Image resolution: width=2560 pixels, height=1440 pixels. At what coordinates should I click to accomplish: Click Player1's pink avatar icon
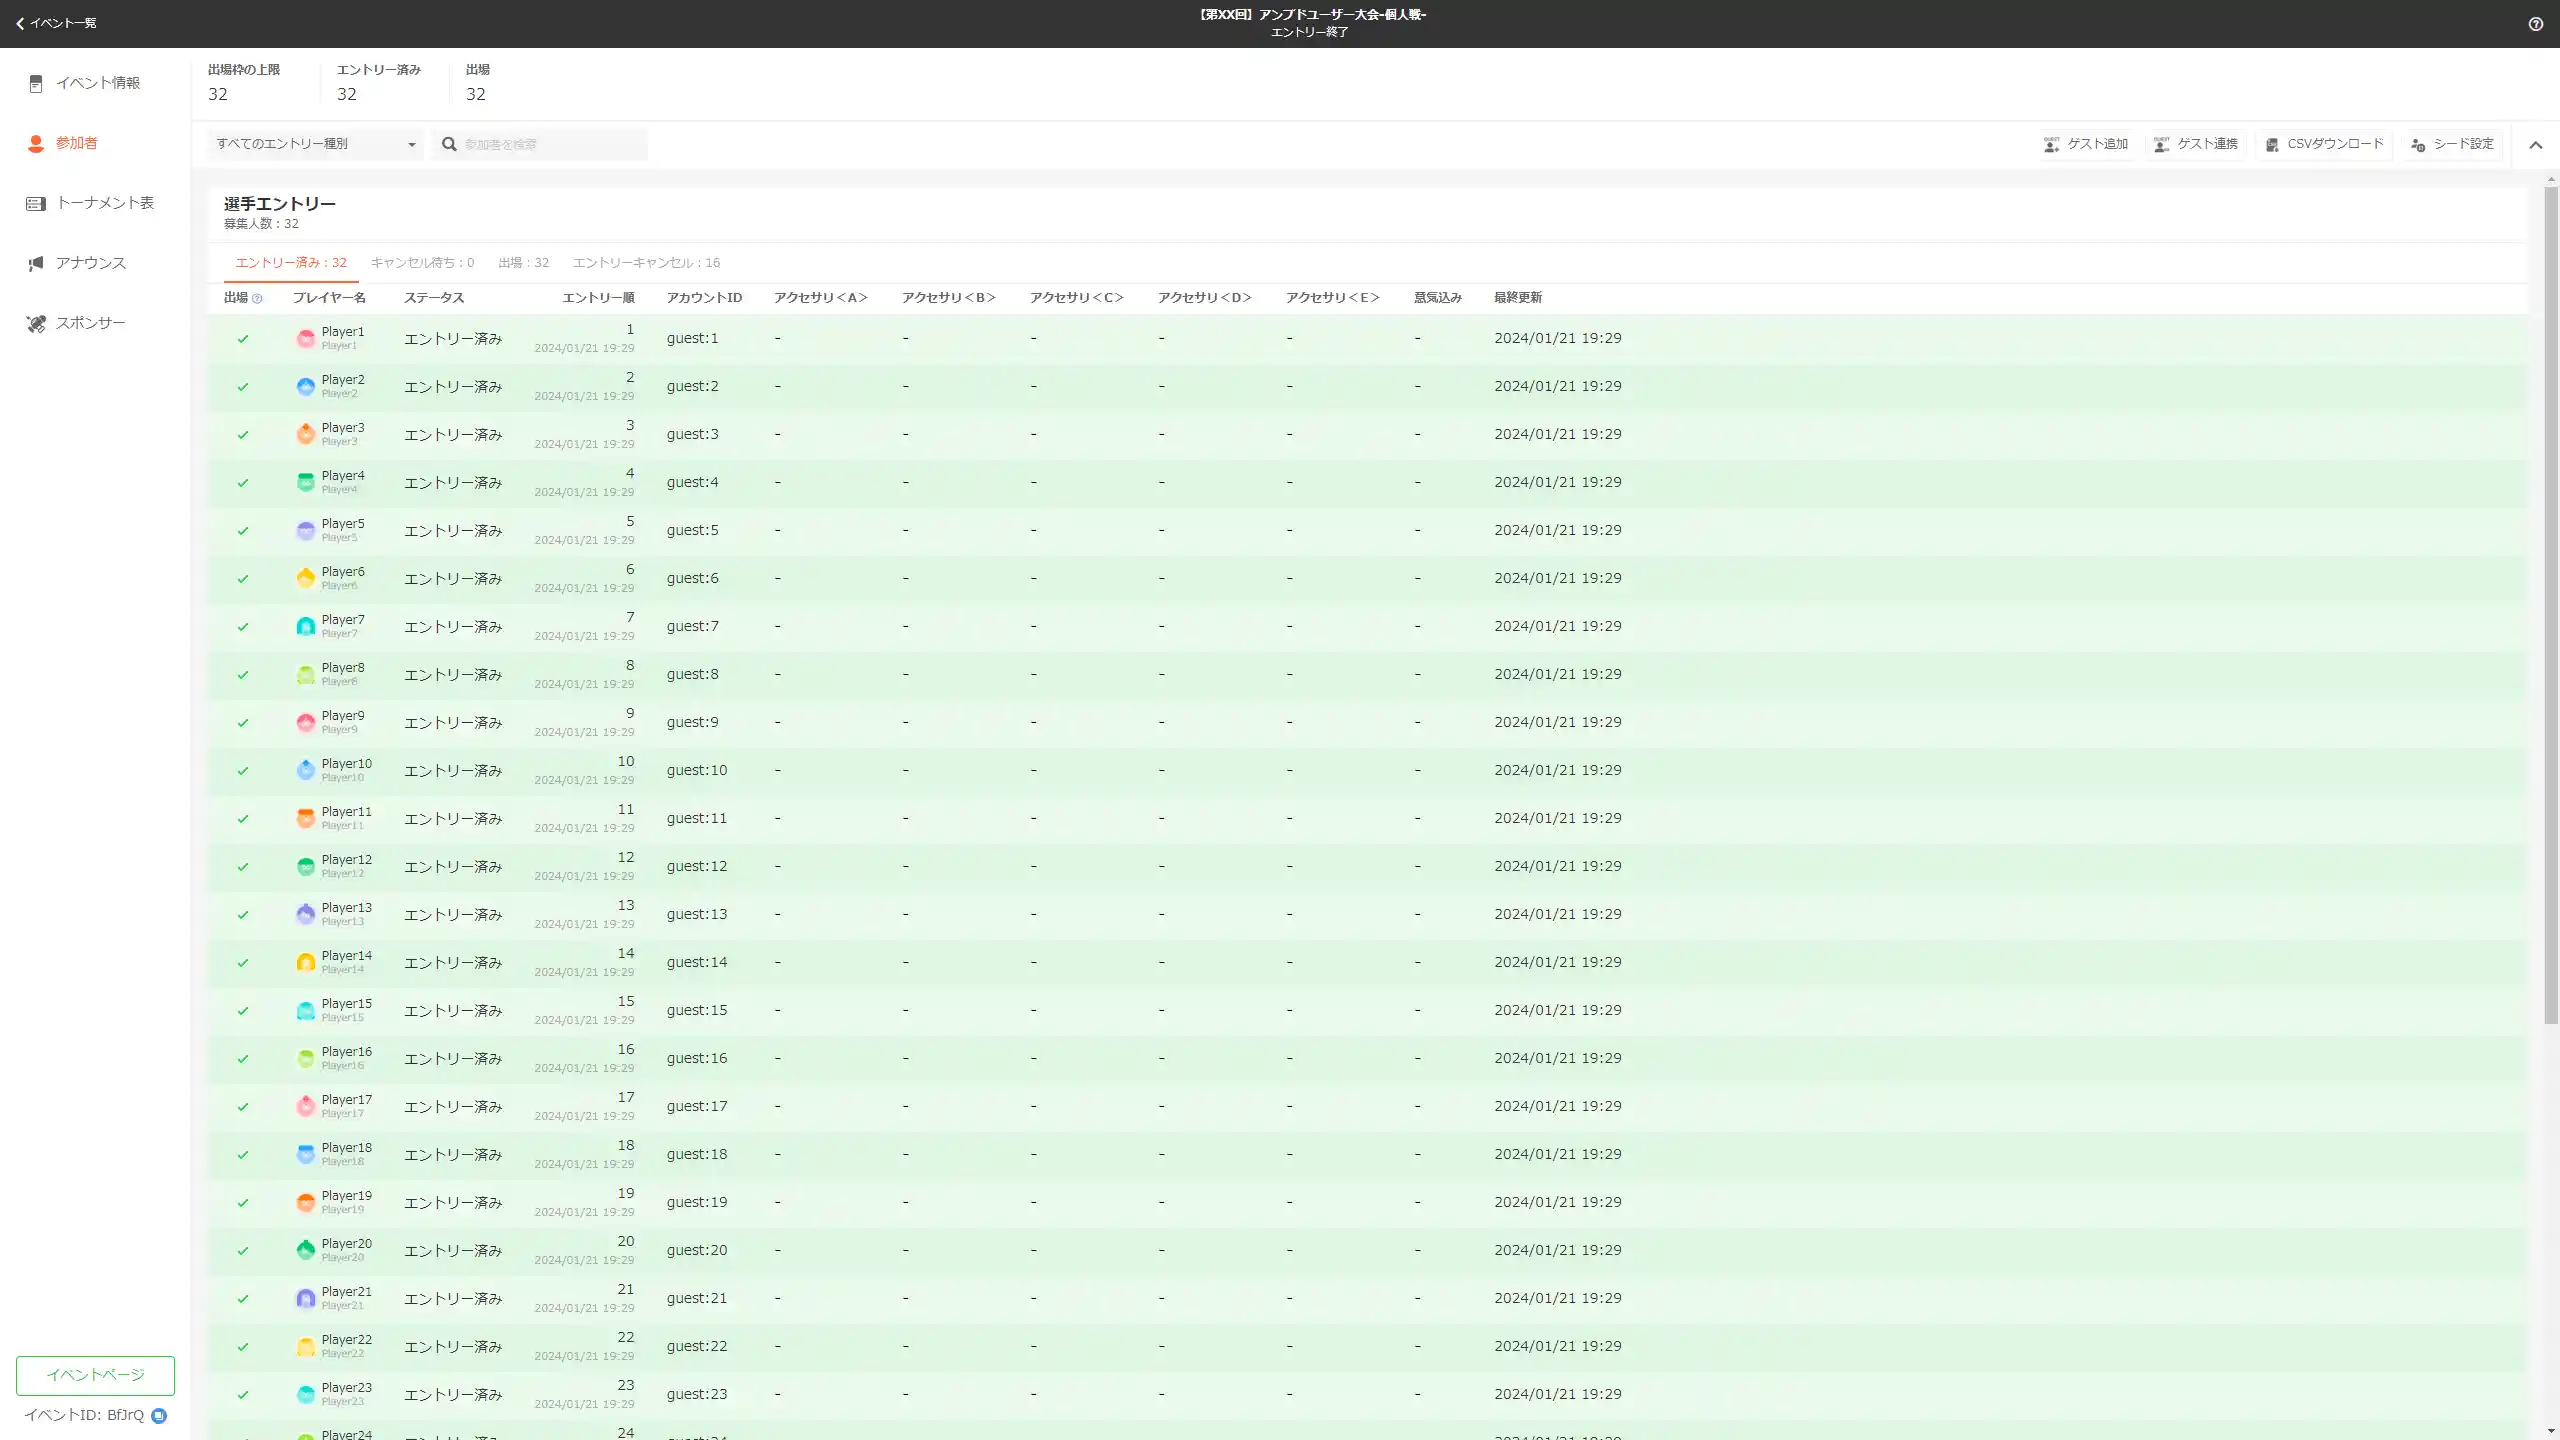306,338
